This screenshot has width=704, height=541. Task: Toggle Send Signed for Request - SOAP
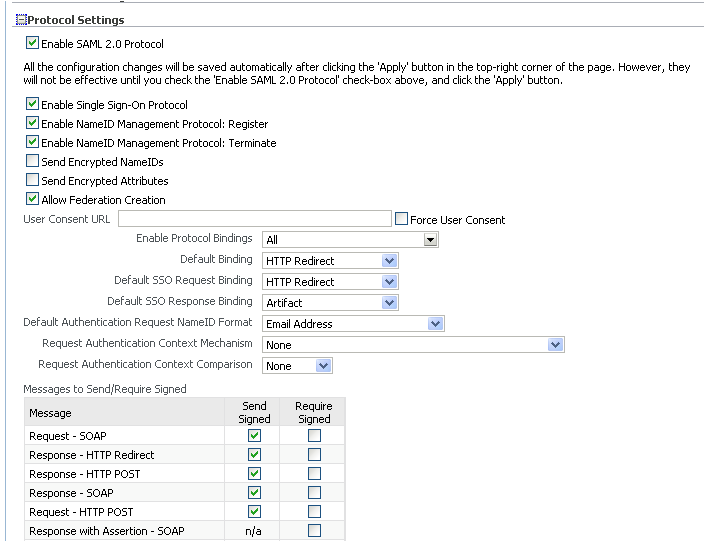click(x=255, y=435)
